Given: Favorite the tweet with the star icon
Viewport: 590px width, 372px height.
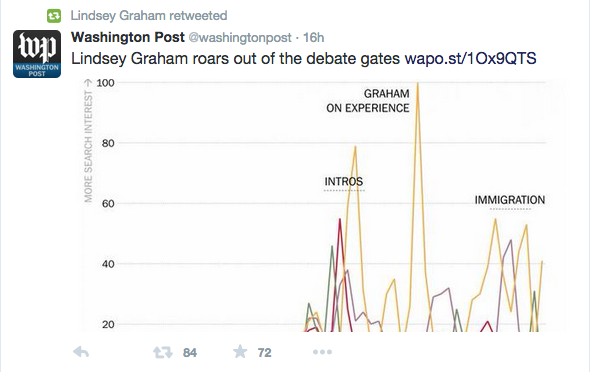Looking at the screenshot, I should (x=240, y=352).
